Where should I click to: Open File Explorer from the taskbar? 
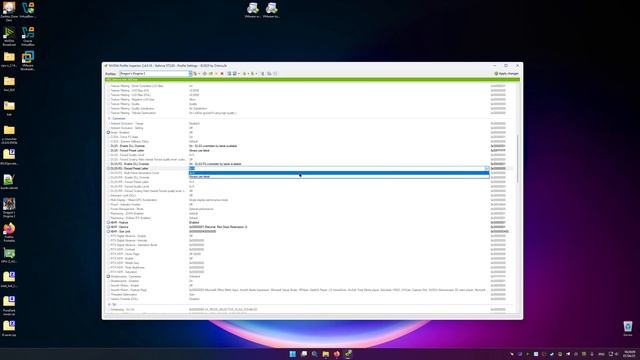(326, 354)
